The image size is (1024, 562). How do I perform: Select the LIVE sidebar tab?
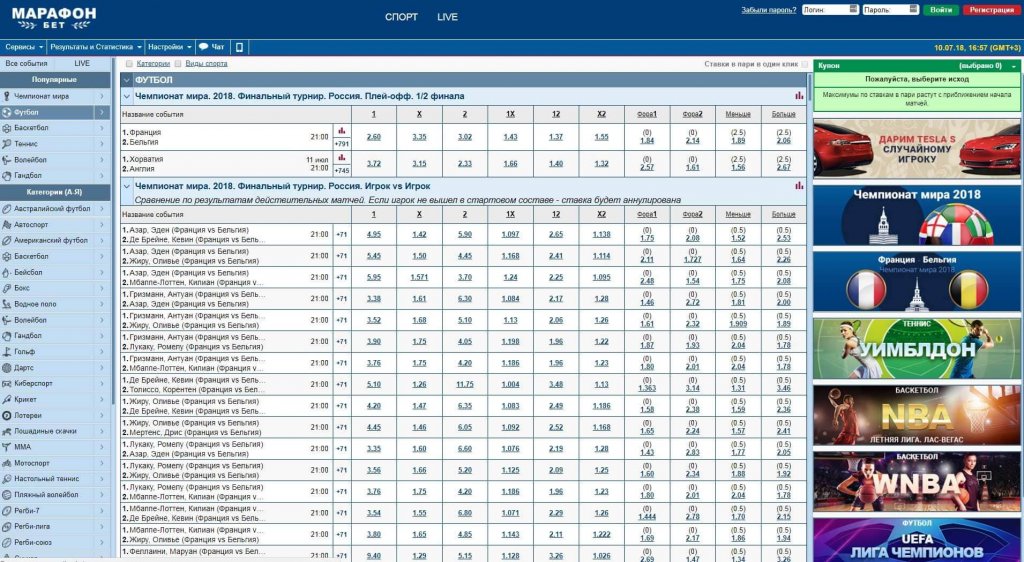coord(82,63)
